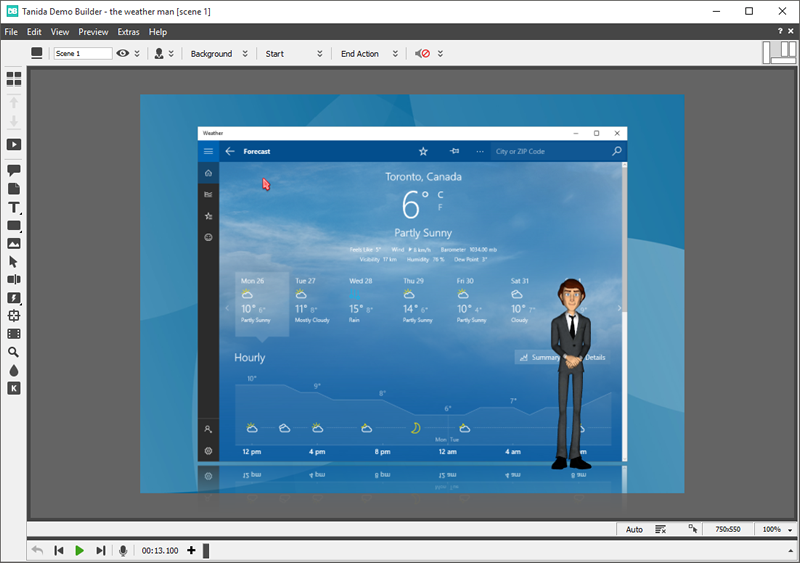Open the Extras menu

point(128,32)
